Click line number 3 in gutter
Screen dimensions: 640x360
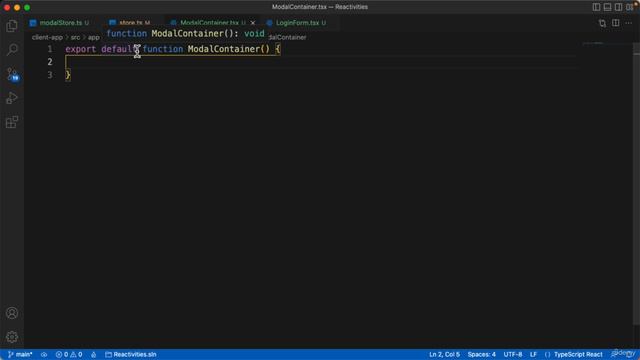pos(50,75)
